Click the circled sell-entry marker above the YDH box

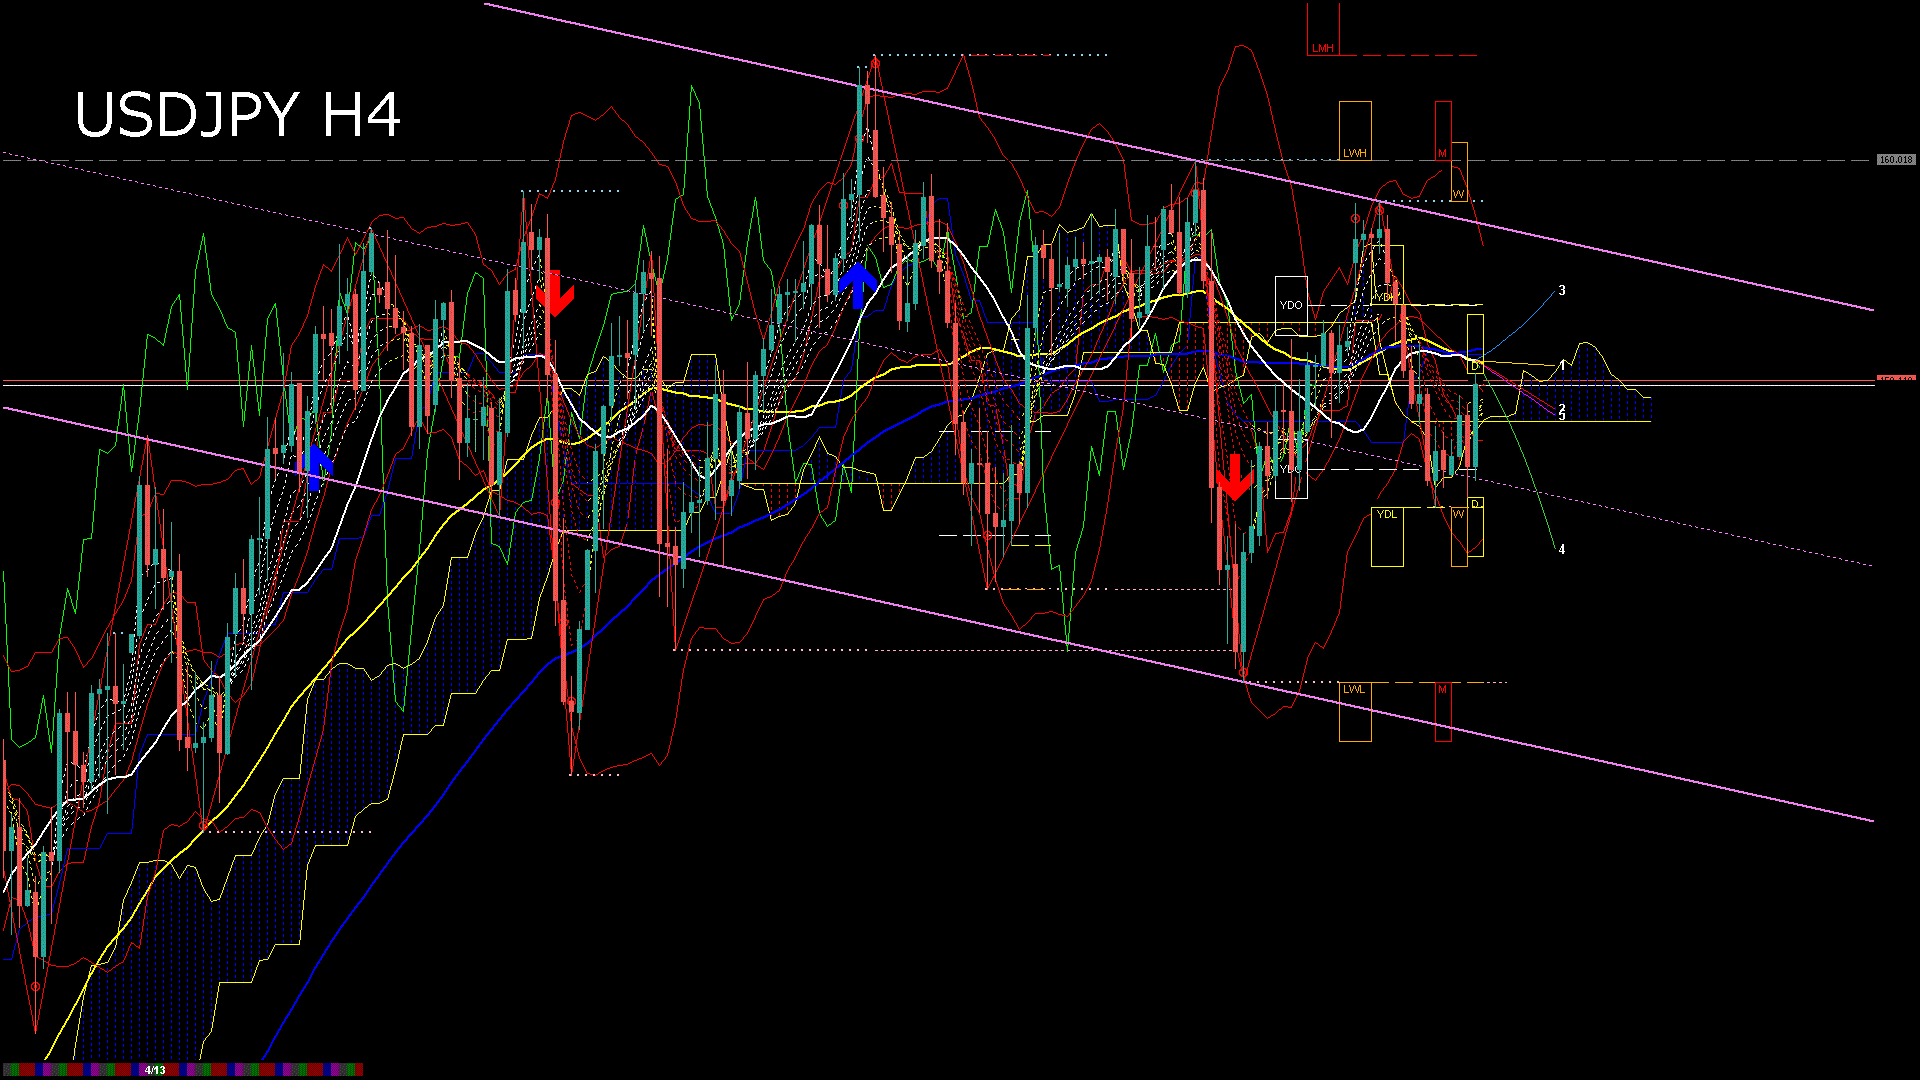click(x=1379, y=208)
